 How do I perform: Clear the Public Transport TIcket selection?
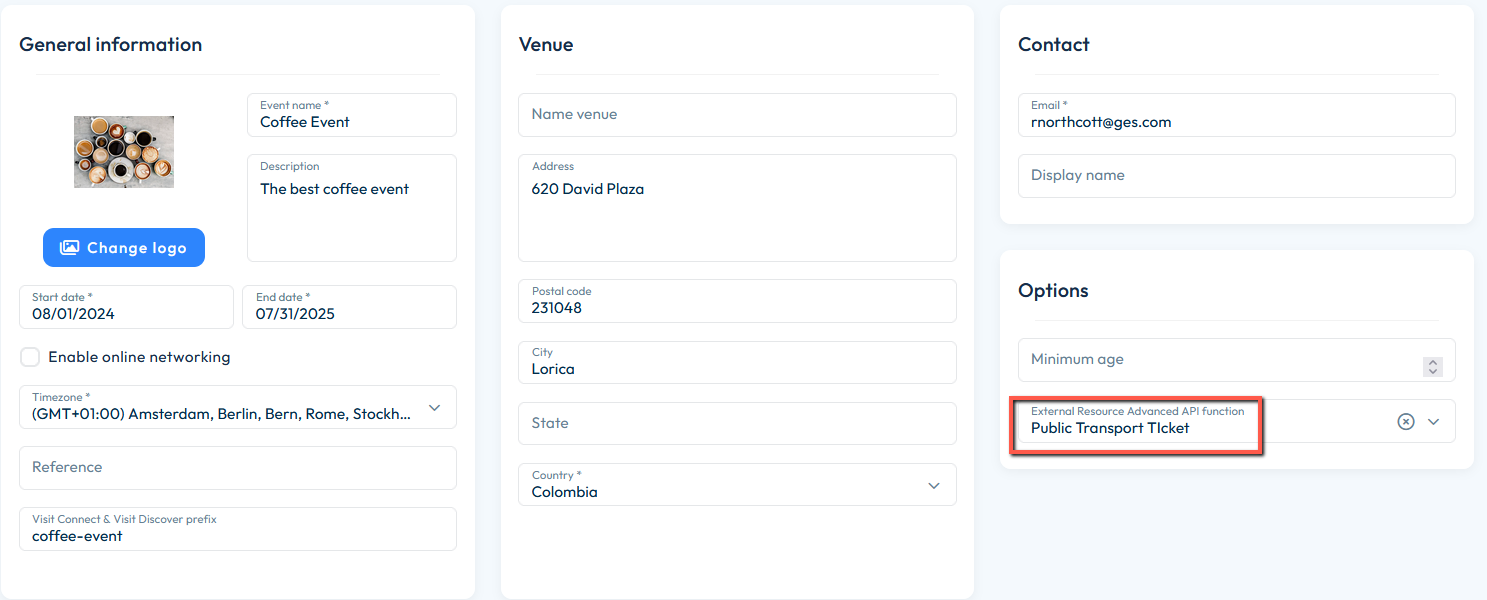1405,421
